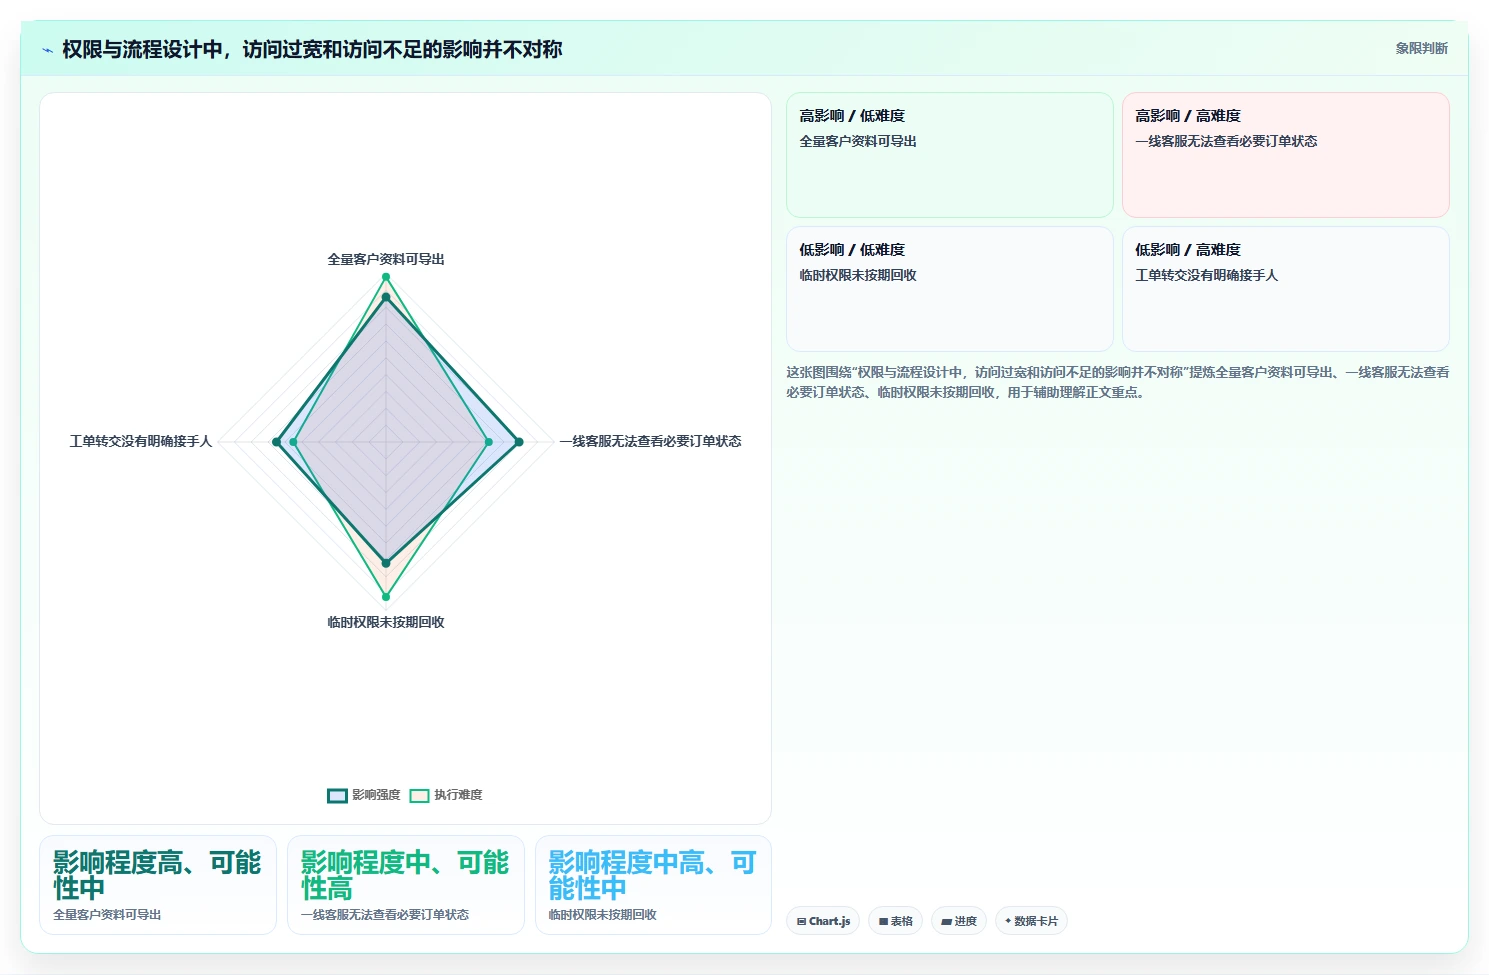Click the 影响程度中、可能性高 stat card
Image resolution: width=1489 pixels, height=975 pixels.
coord(406,885)
